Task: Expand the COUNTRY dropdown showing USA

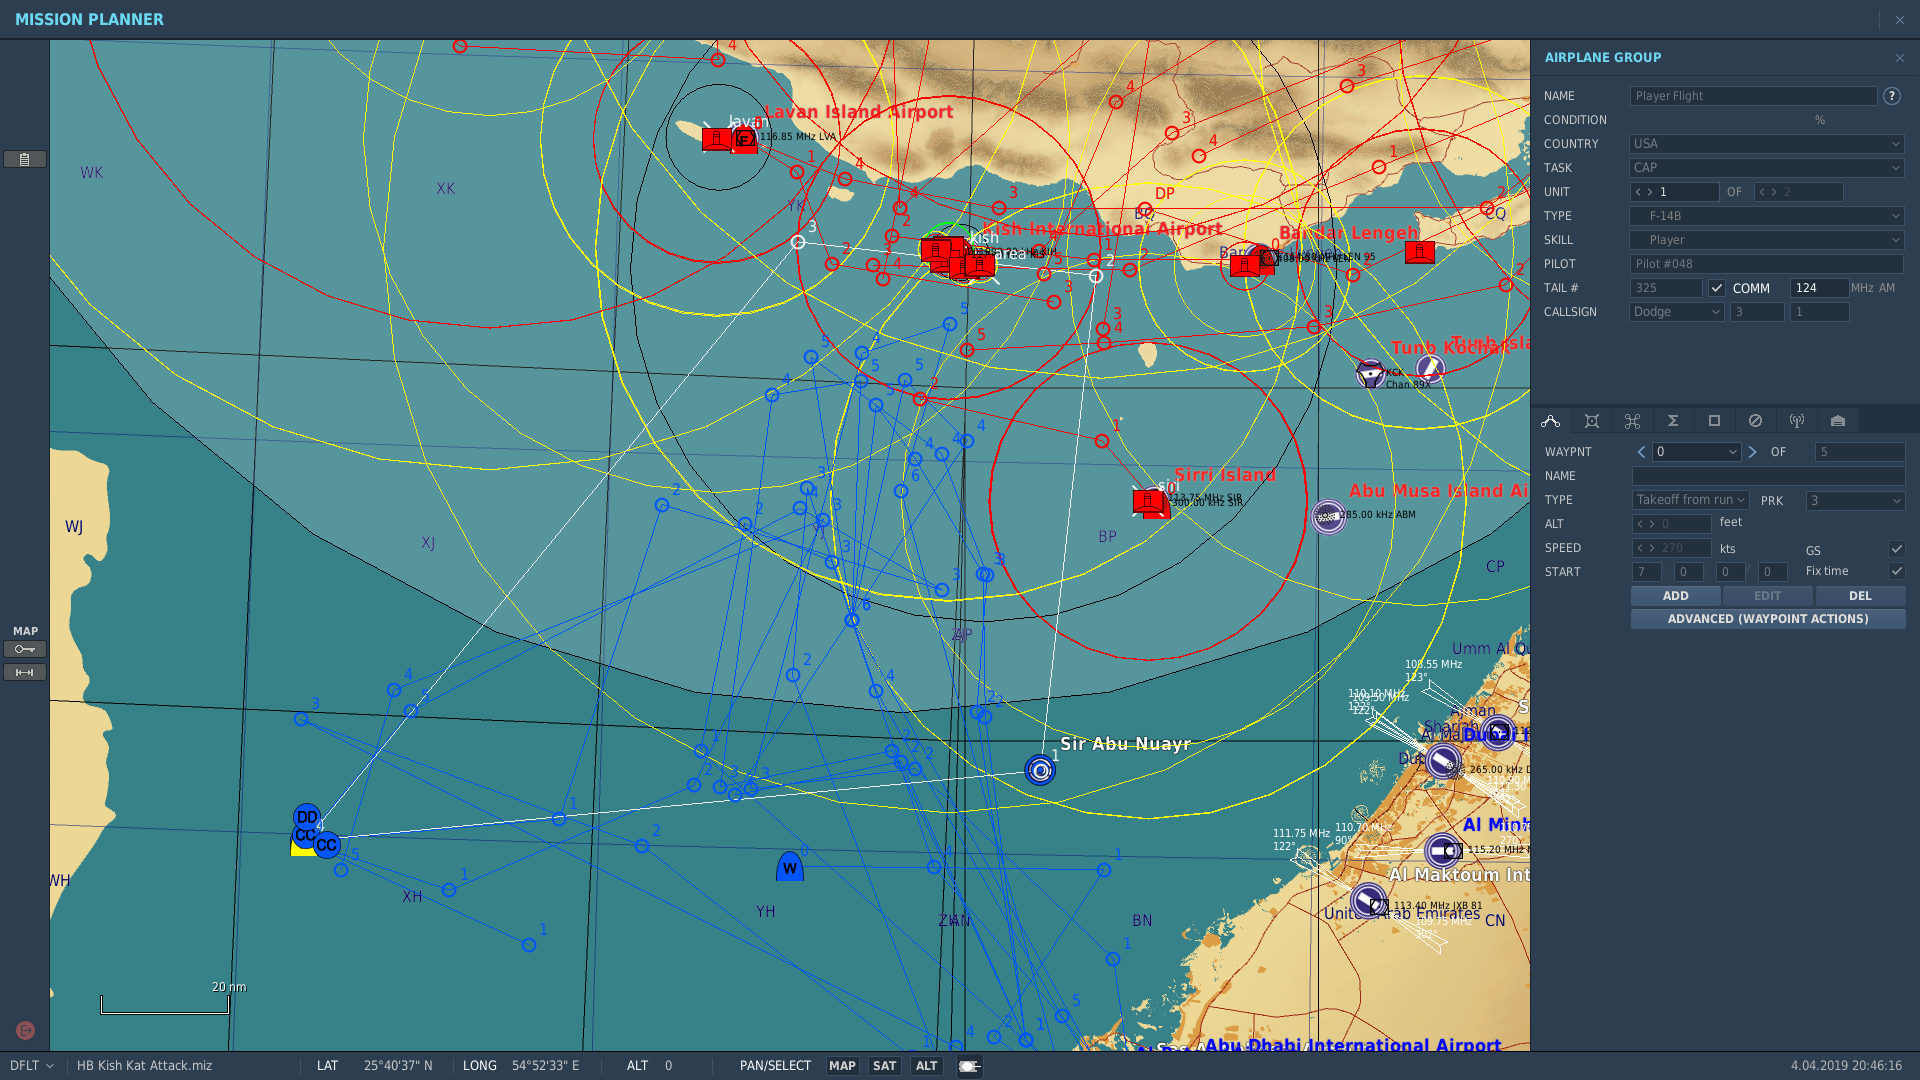Action: [1767, 144]
